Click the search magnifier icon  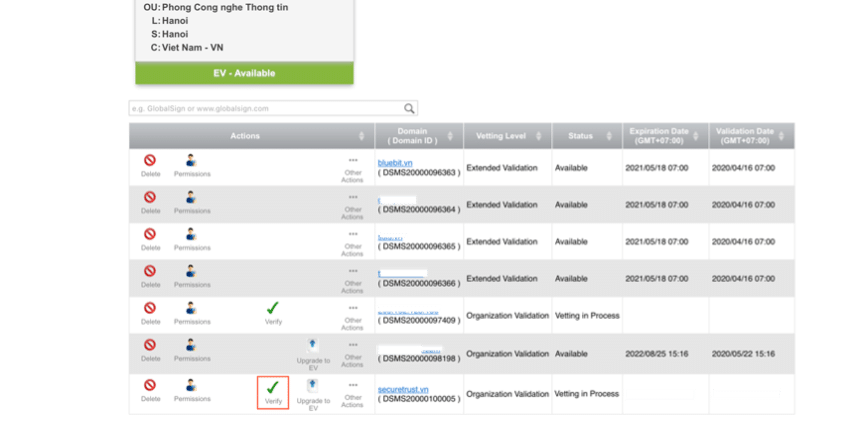[409, 108]
